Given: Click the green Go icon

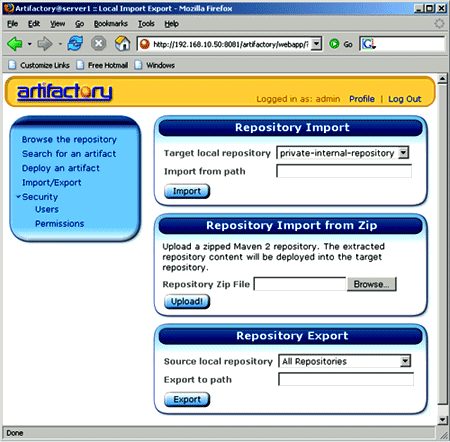Looking at the screenshot, I should (x=334, y=44).
